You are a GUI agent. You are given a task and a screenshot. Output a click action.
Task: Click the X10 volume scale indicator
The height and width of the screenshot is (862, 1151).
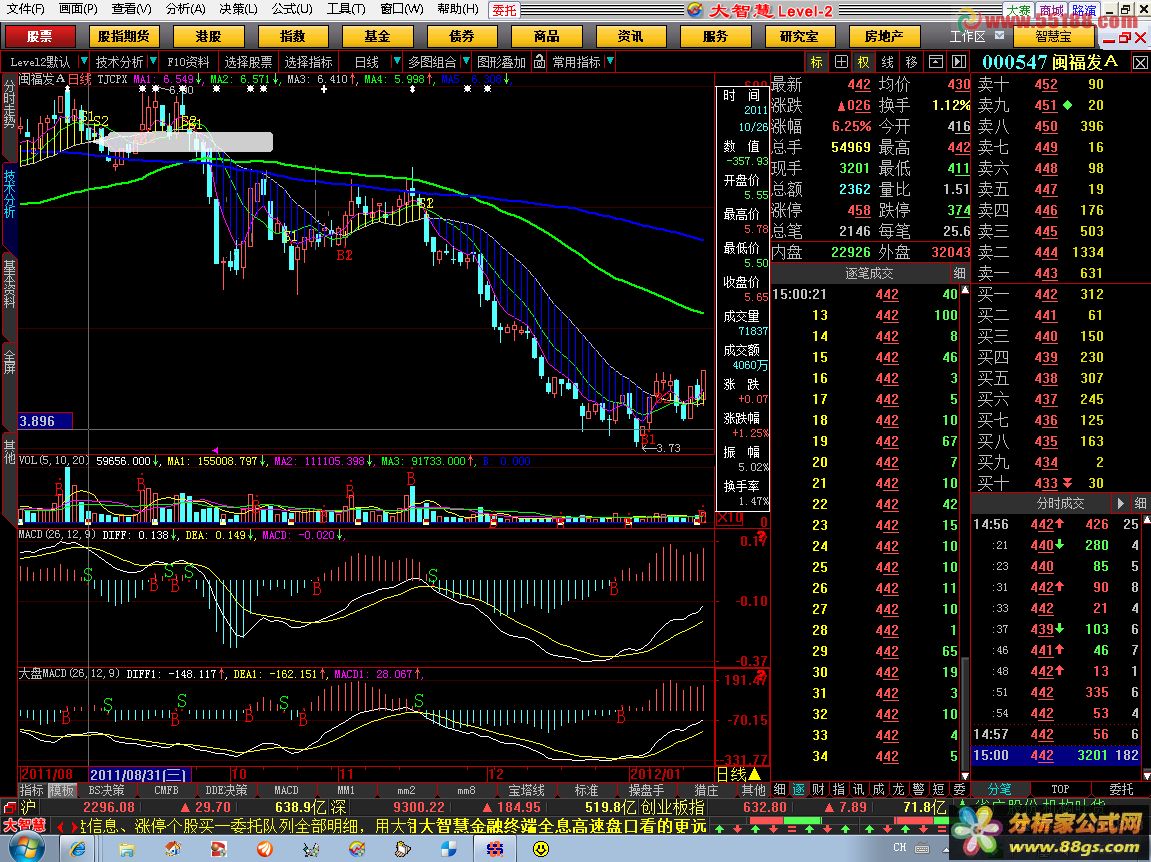(729, 519)
